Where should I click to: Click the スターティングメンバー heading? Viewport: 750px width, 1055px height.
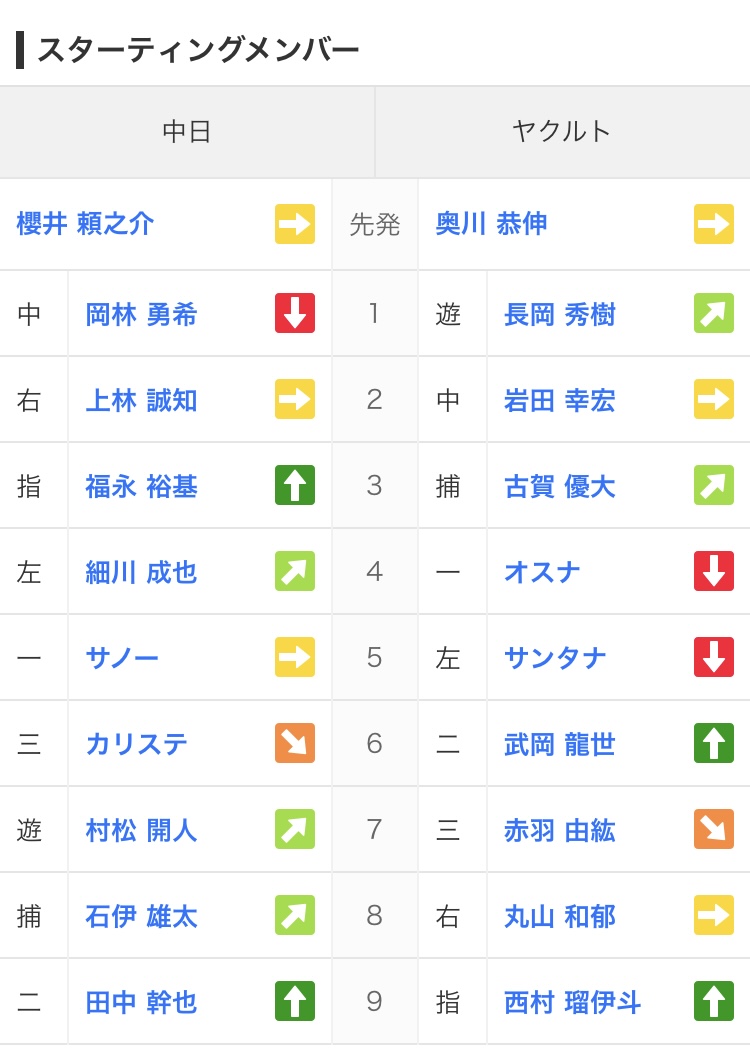pos(198,50)
